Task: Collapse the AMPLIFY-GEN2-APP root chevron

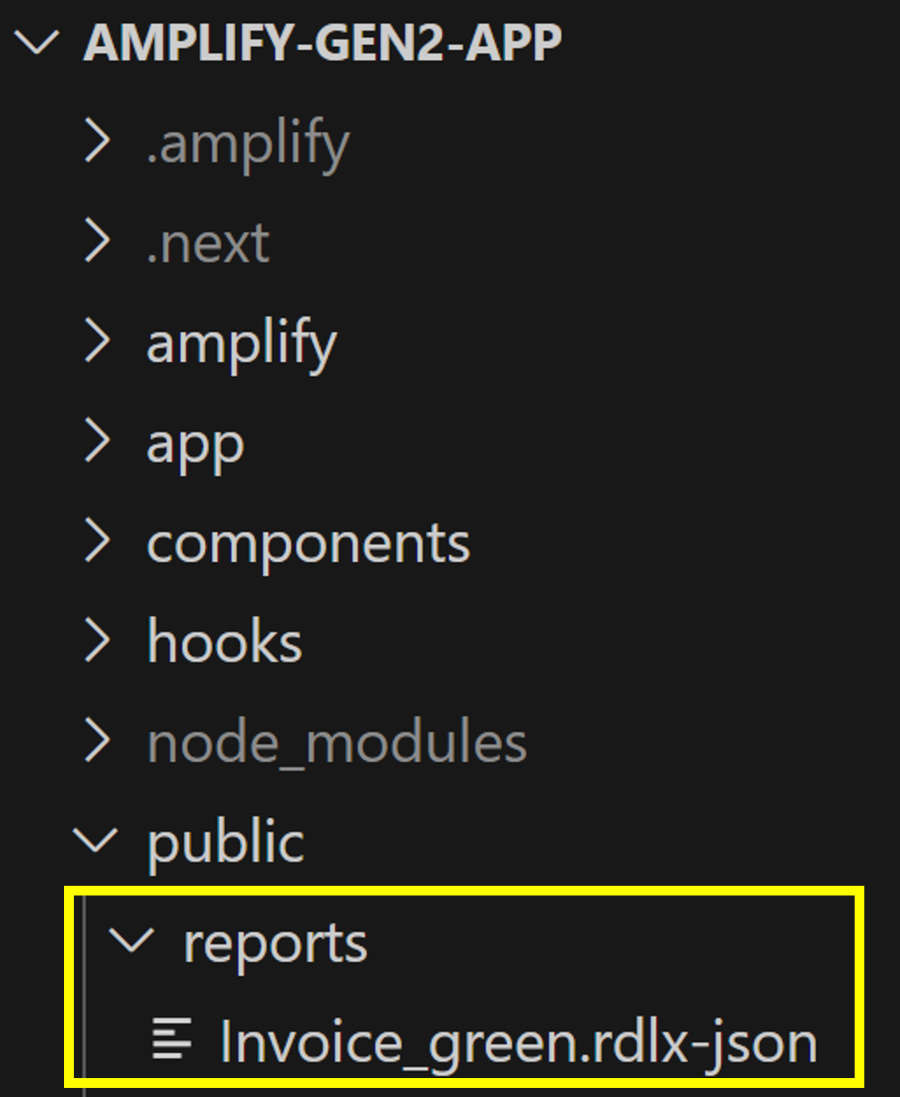Action: coord(36,43)
